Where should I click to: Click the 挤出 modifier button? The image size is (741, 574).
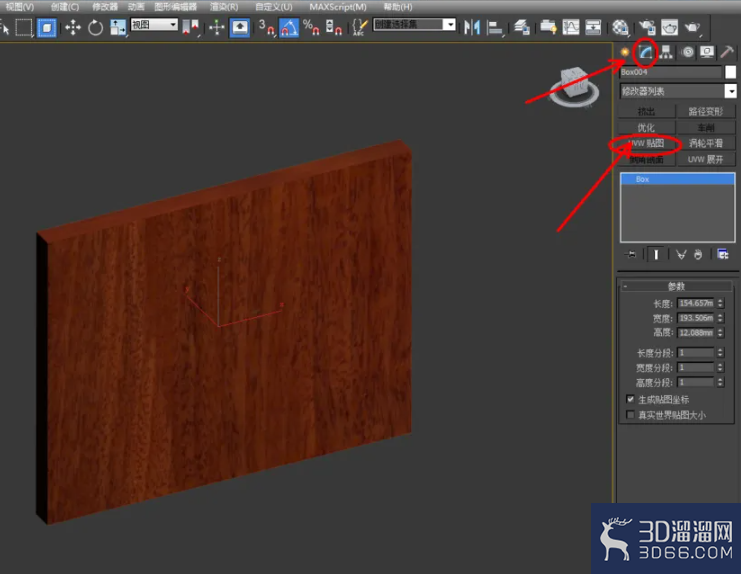[646, 111]
